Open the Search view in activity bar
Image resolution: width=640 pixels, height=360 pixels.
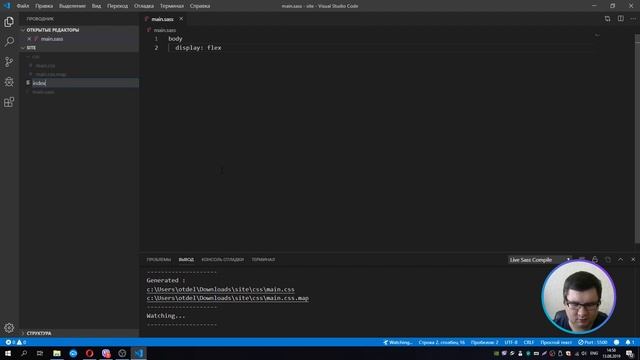9,42
